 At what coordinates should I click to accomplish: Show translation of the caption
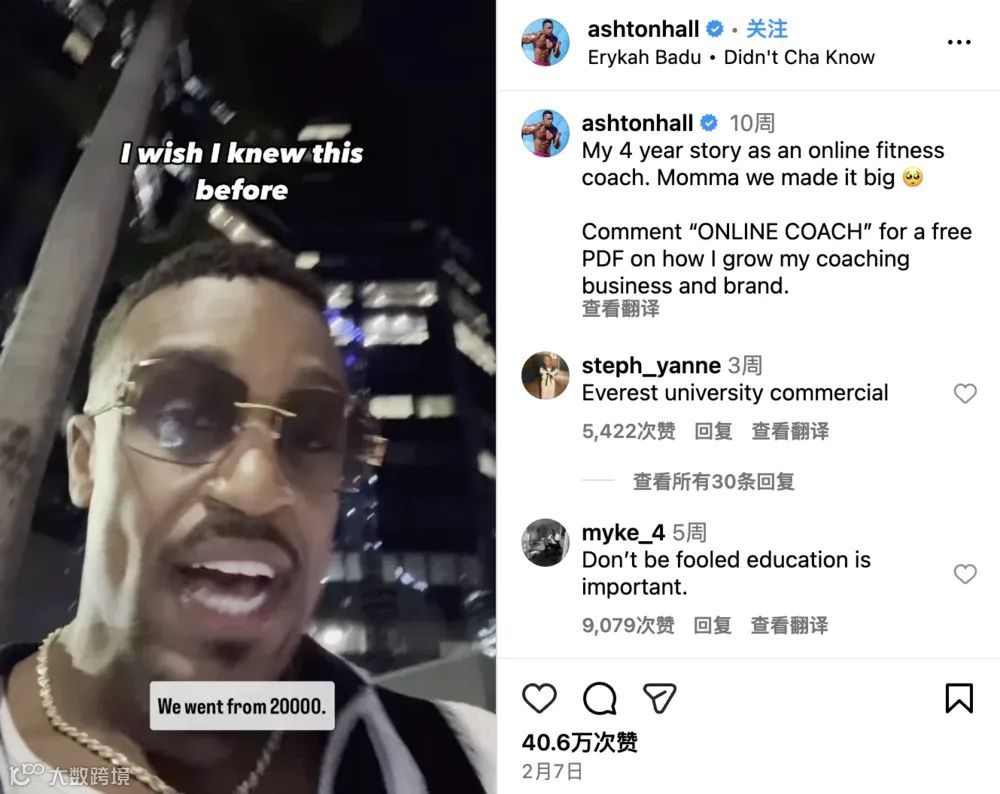click(621, 309)
